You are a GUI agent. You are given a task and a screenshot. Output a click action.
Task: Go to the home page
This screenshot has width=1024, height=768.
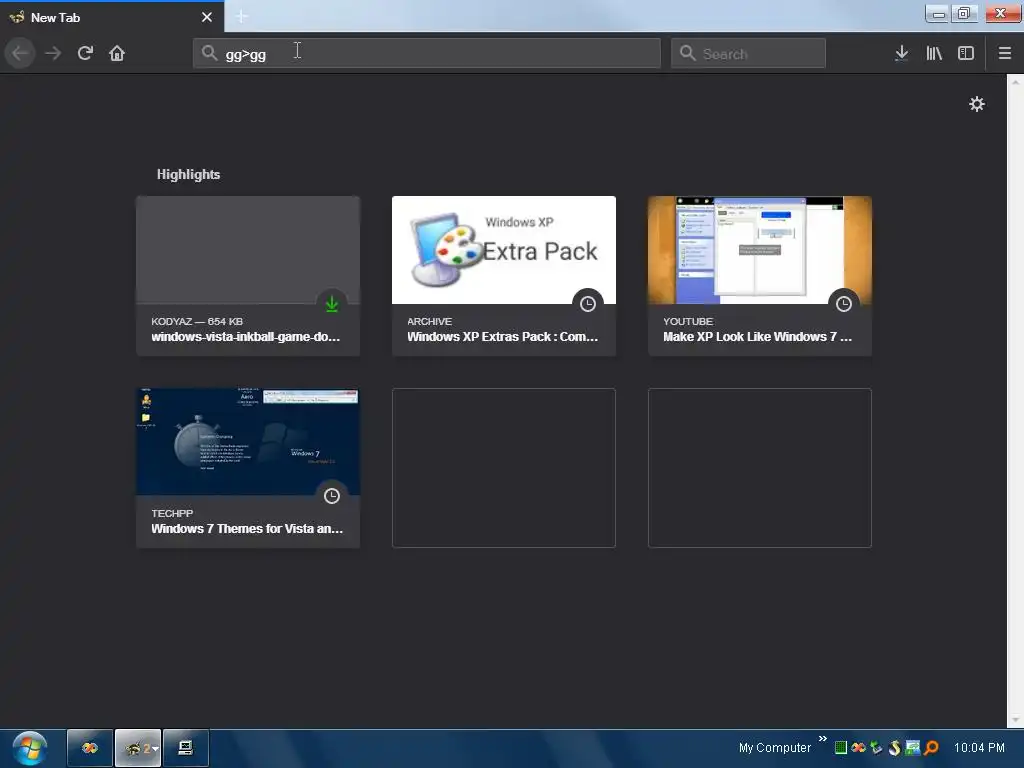click(x=117, y=53)
